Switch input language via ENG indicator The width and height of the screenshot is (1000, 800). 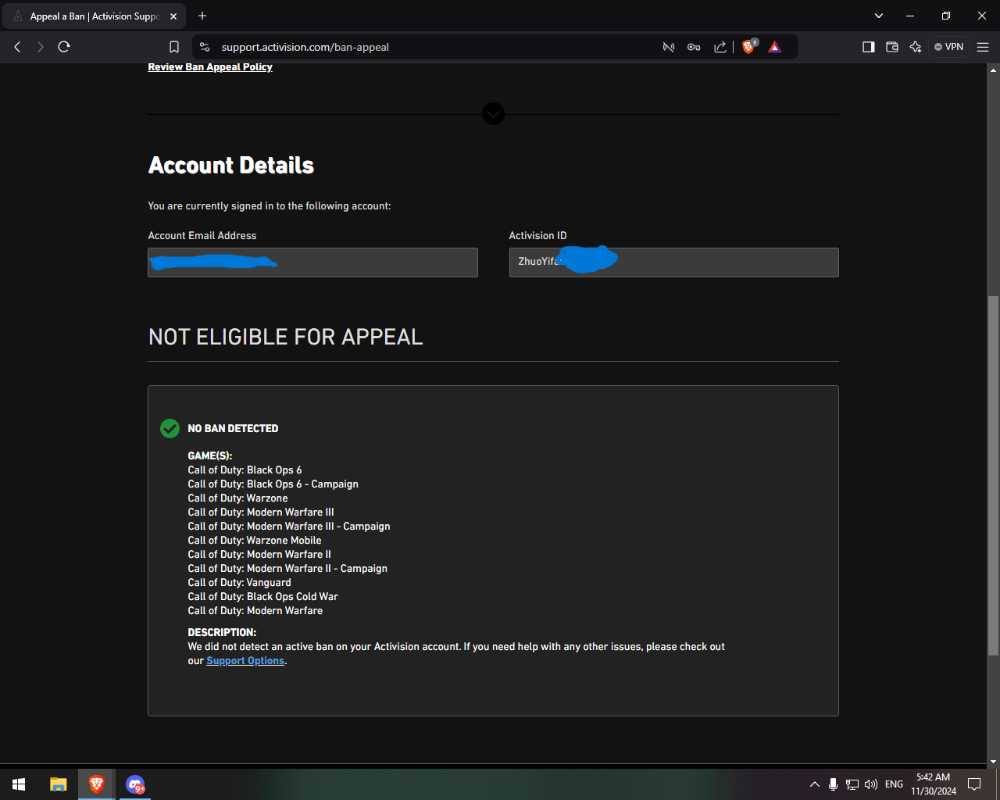click(x=893, y=784)
